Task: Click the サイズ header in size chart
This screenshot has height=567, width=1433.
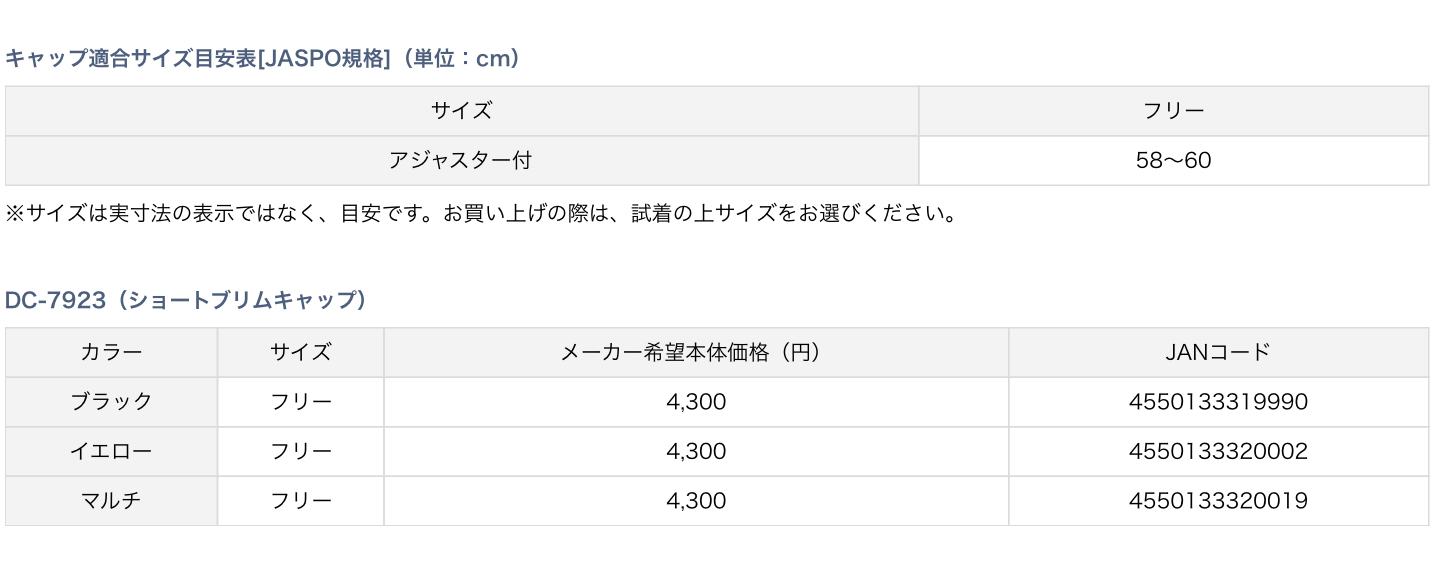Action: tap(461, 111)
